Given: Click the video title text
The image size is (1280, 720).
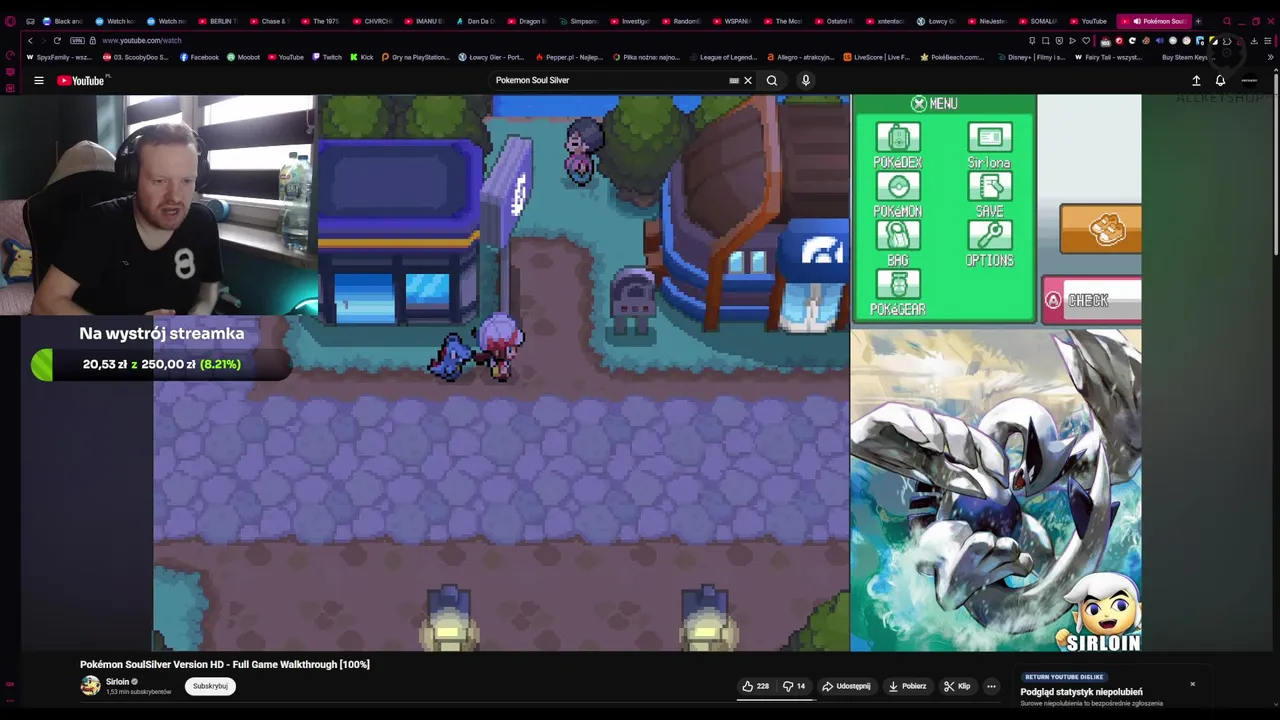Looking at the screenshot, I should coord(225,665).
